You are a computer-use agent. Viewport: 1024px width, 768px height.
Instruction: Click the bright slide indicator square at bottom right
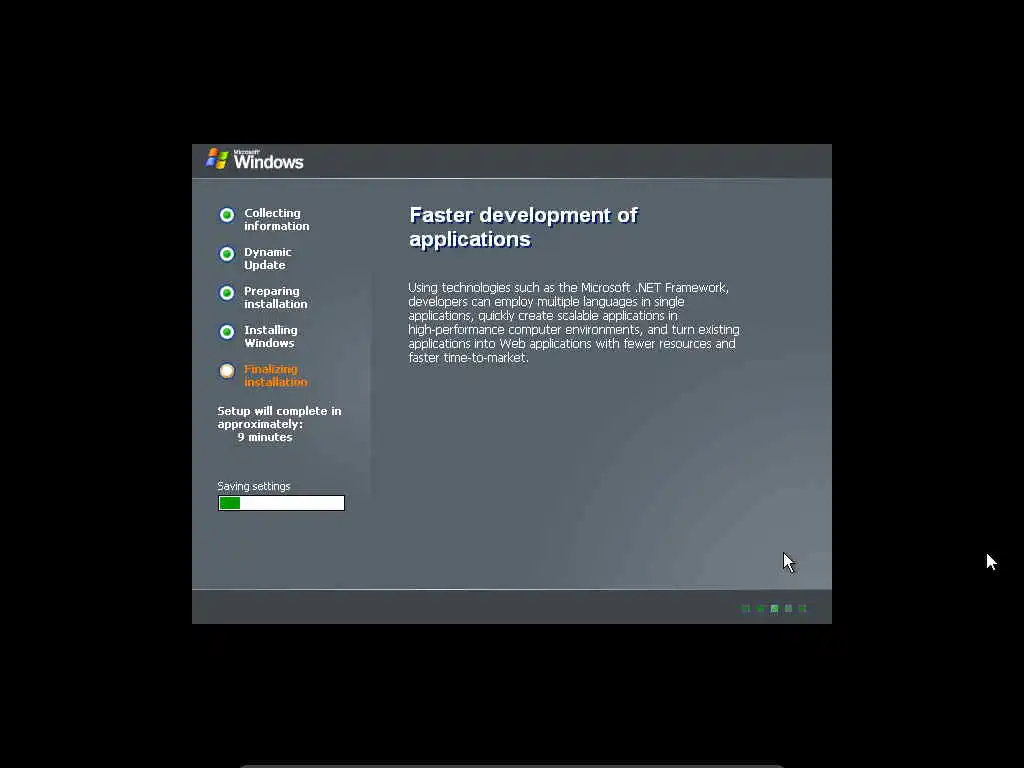coord(775,609)
